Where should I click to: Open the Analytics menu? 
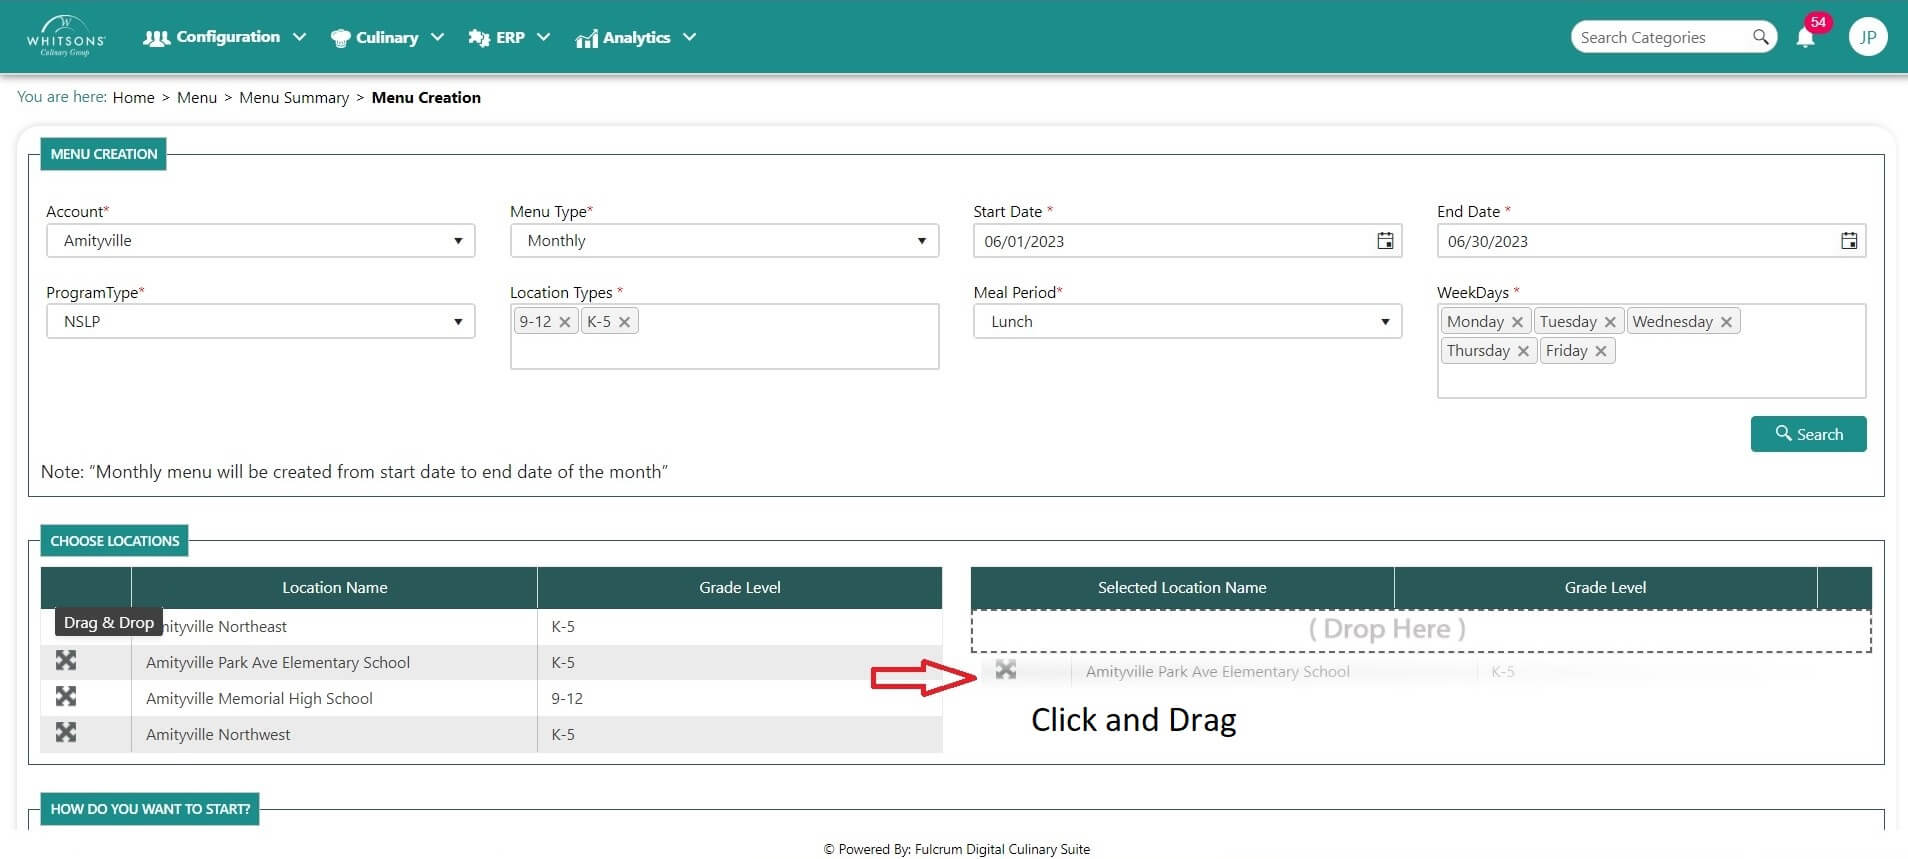[636, 38]
